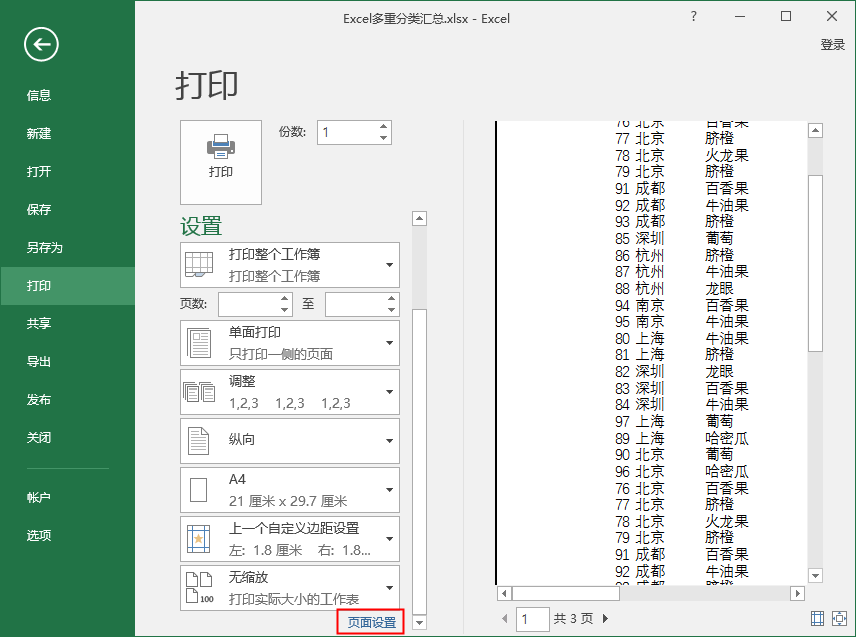Click the pages from input field

pyautogui.click(x=249, y=304)
